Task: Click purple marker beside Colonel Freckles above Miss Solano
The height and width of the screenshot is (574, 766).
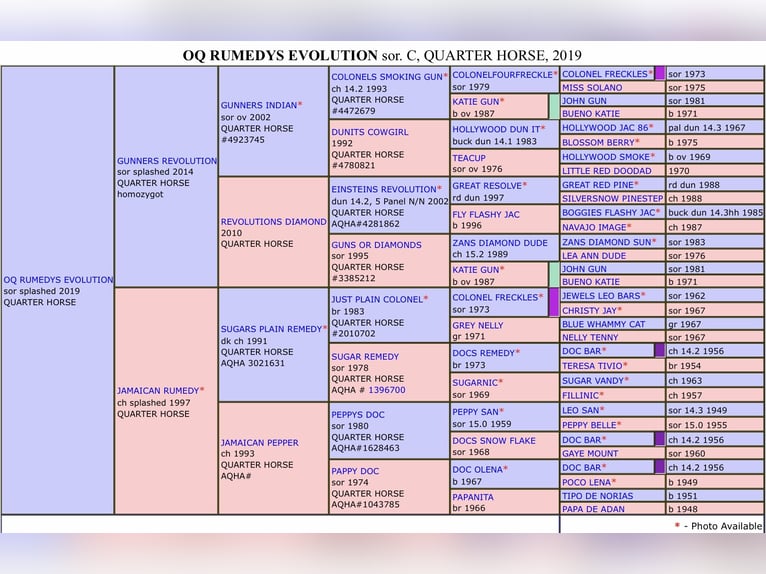Action: click(x=659, y=74)
